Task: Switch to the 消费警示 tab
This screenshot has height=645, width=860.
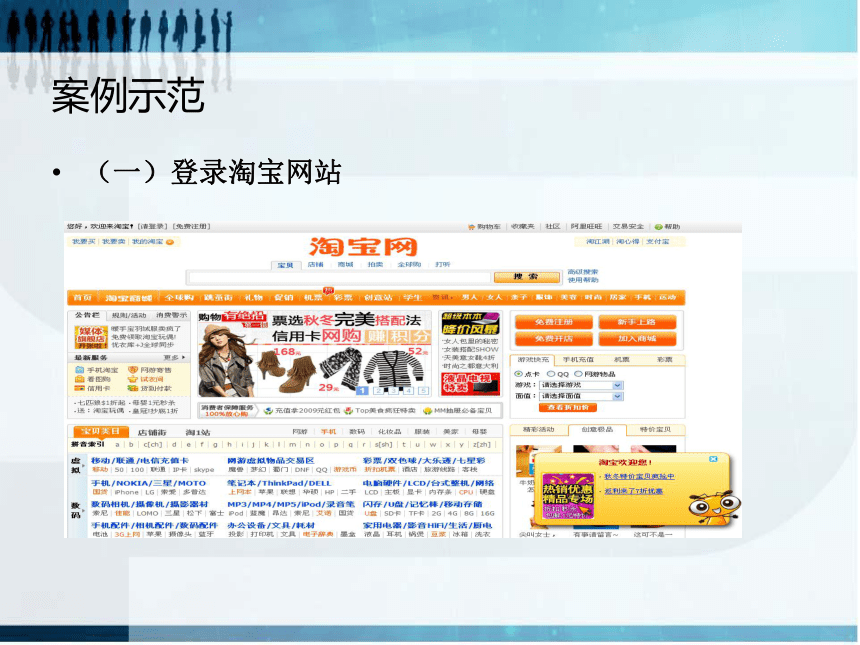Action: 172,316
